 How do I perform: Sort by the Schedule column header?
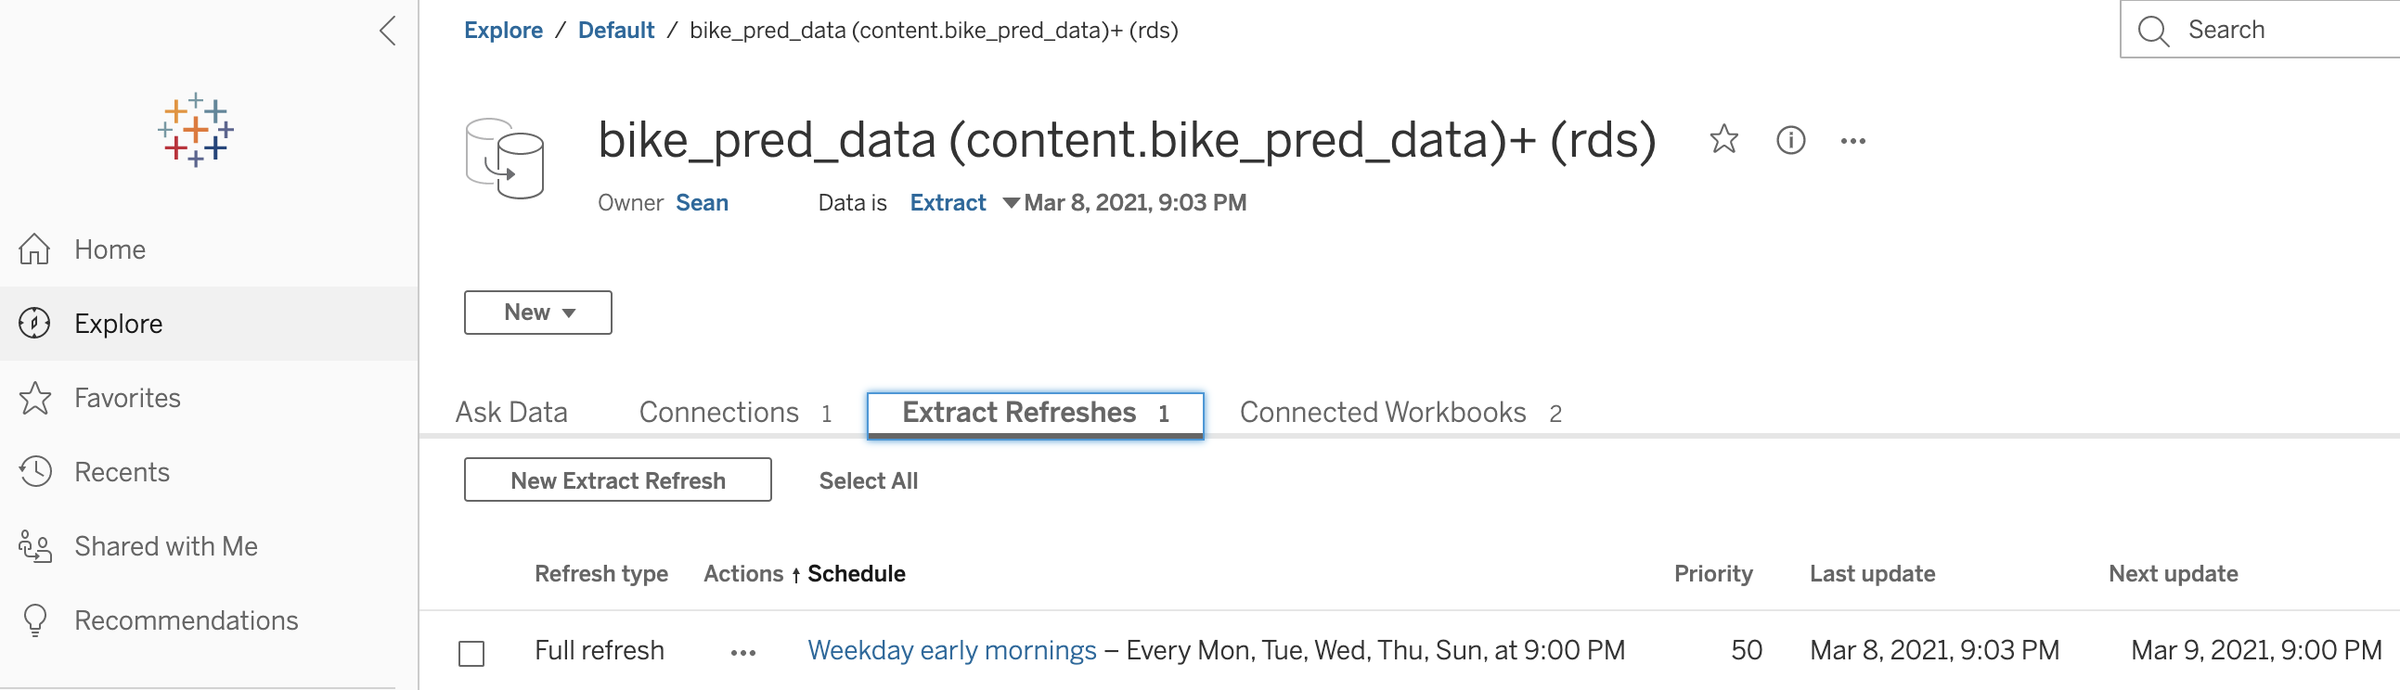[856, 574]
